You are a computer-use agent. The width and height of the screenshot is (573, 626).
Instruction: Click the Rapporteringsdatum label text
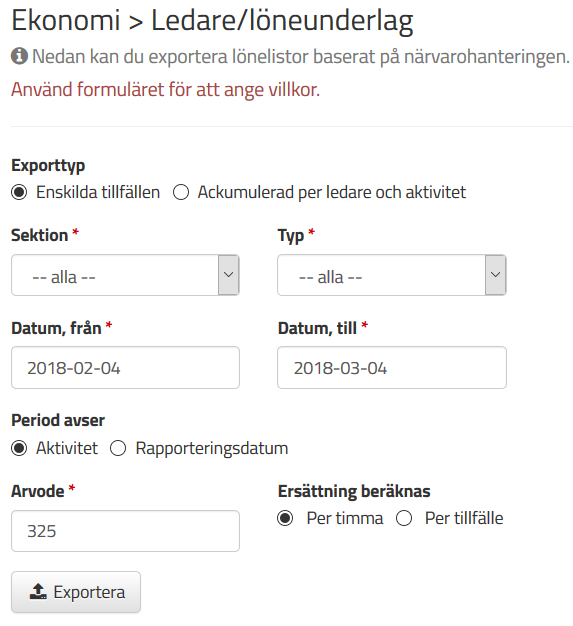click(x=212, y=449)
